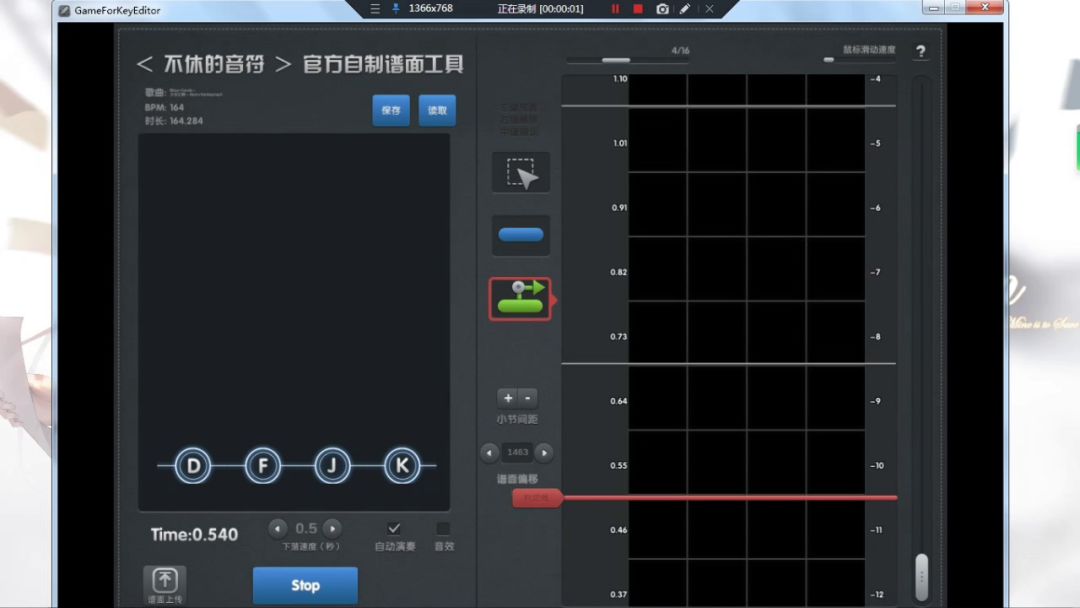The image size is (1080, 608).
Task: Stop the recording with the red square
Action: [x=638, y=9]
